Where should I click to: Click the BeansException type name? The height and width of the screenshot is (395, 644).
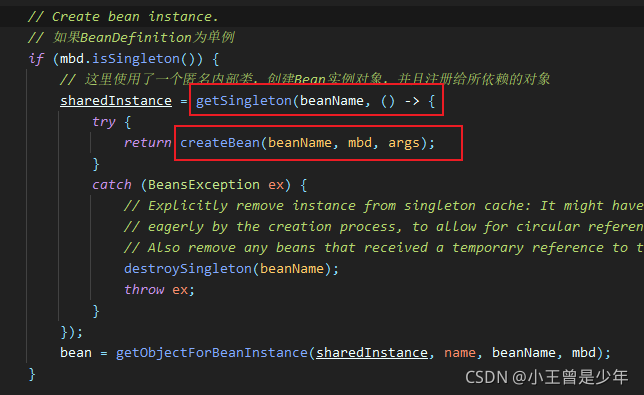(204, 185)
